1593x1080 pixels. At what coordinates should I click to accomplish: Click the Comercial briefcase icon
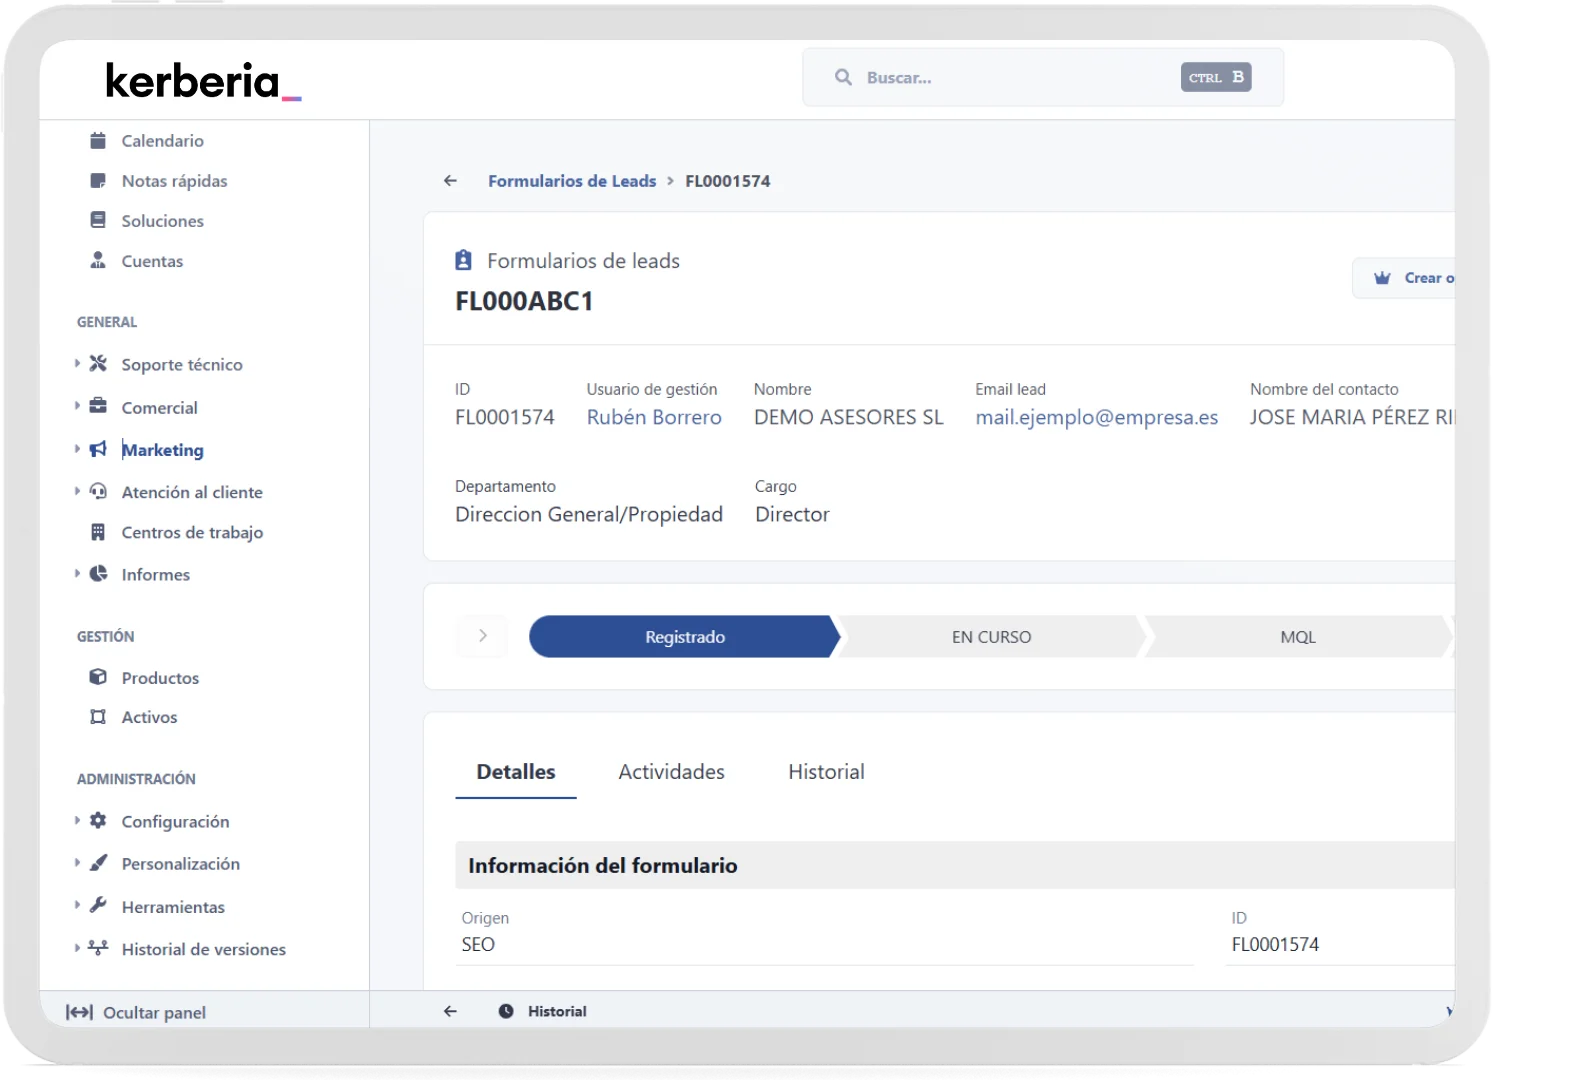click(98, 406)
